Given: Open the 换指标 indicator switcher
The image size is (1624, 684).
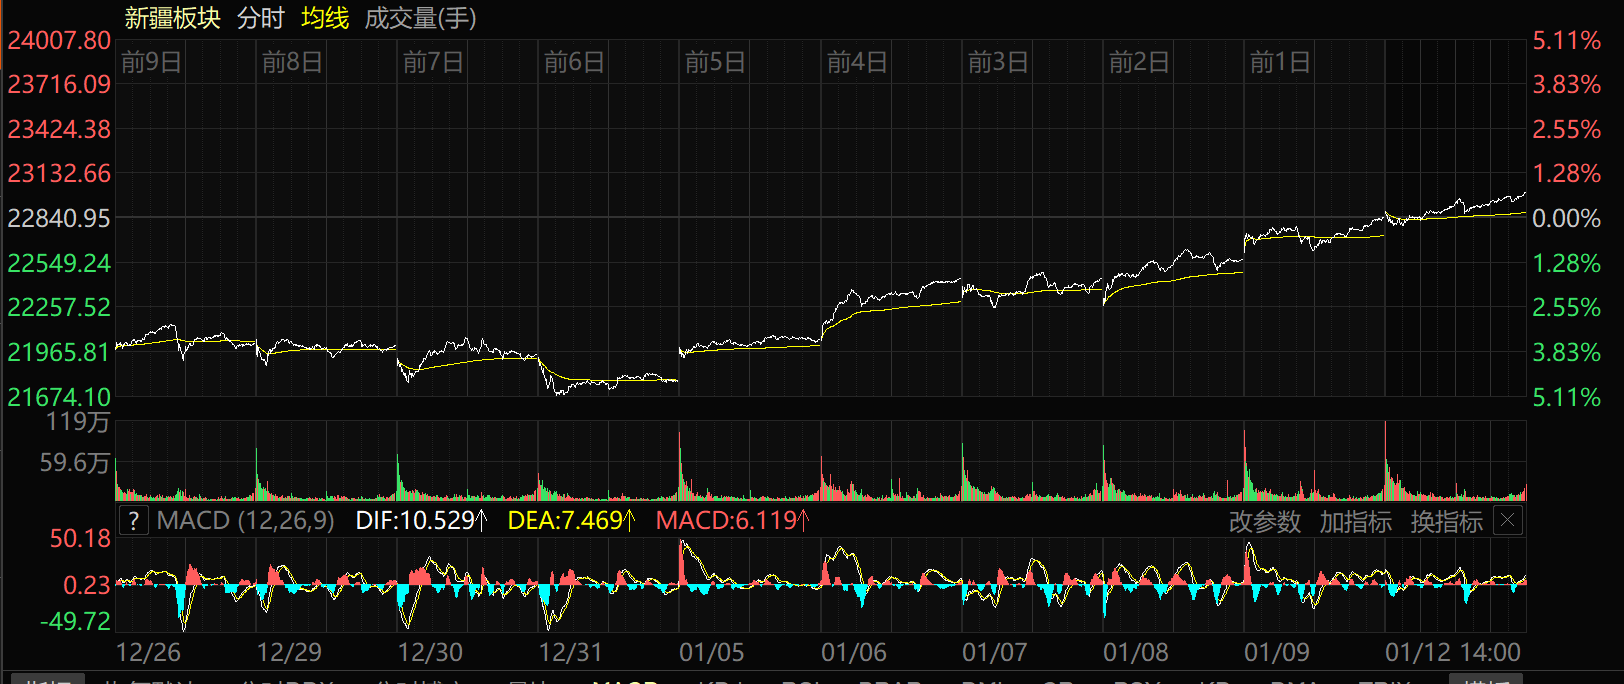Looking at the screenshot, I should (1446, 522).
